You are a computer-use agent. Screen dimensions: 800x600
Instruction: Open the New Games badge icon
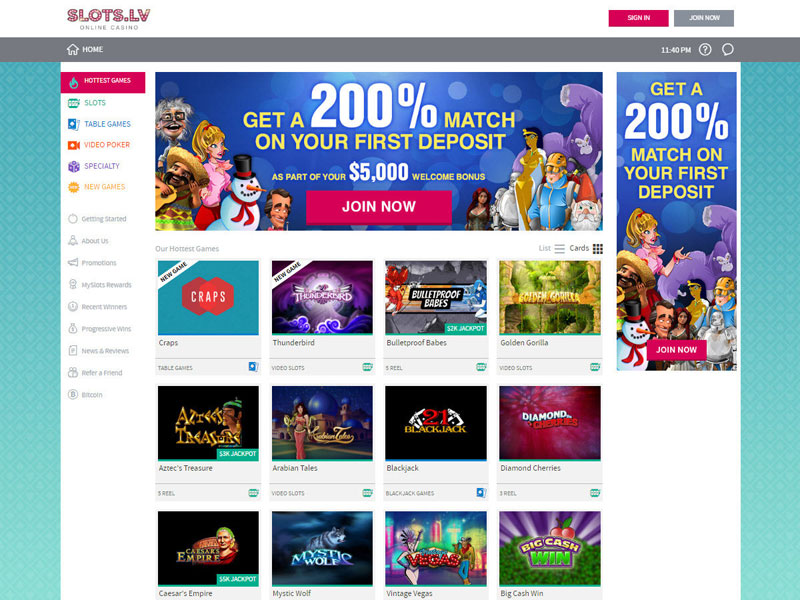(x=74, y=187)
